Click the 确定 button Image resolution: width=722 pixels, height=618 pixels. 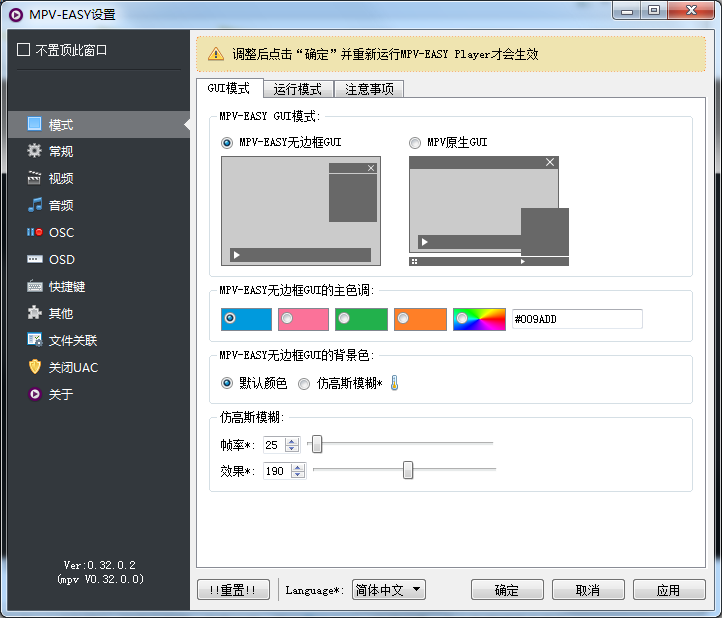[x=507, y=590]
